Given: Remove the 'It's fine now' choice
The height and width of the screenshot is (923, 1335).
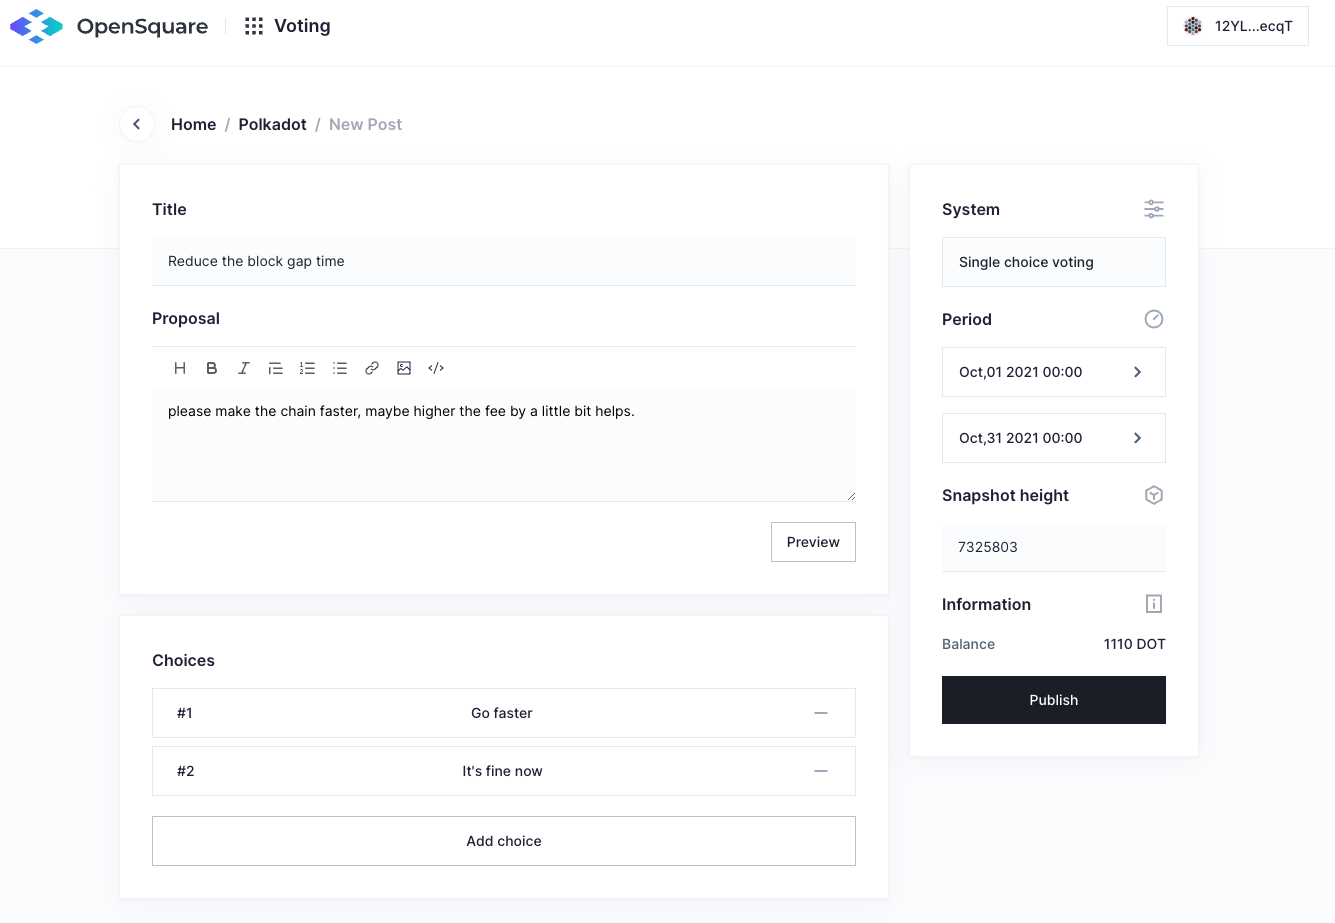Looking at the screenshot, I should tap(821, 771).
